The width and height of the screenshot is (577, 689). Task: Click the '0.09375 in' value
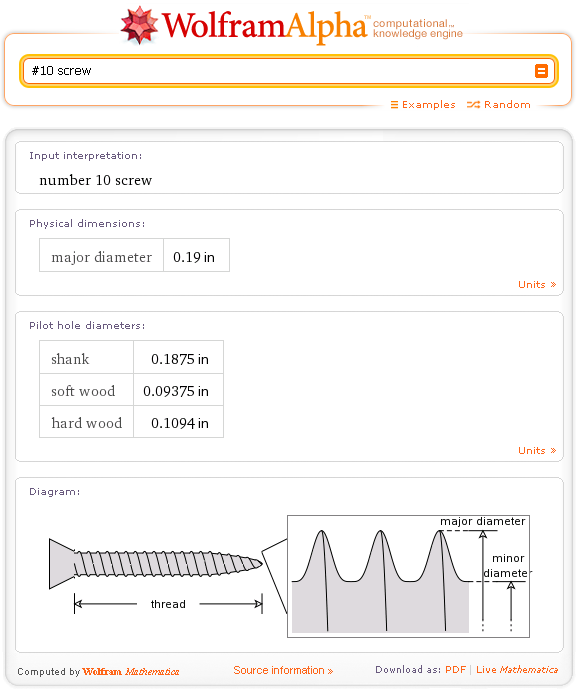(178, 390)
